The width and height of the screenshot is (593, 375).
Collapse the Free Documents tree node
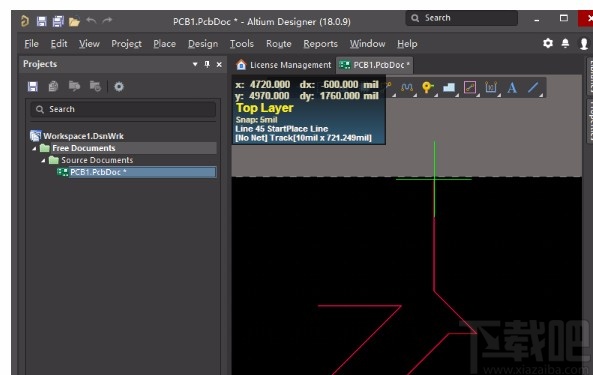[x=34, y=149]
